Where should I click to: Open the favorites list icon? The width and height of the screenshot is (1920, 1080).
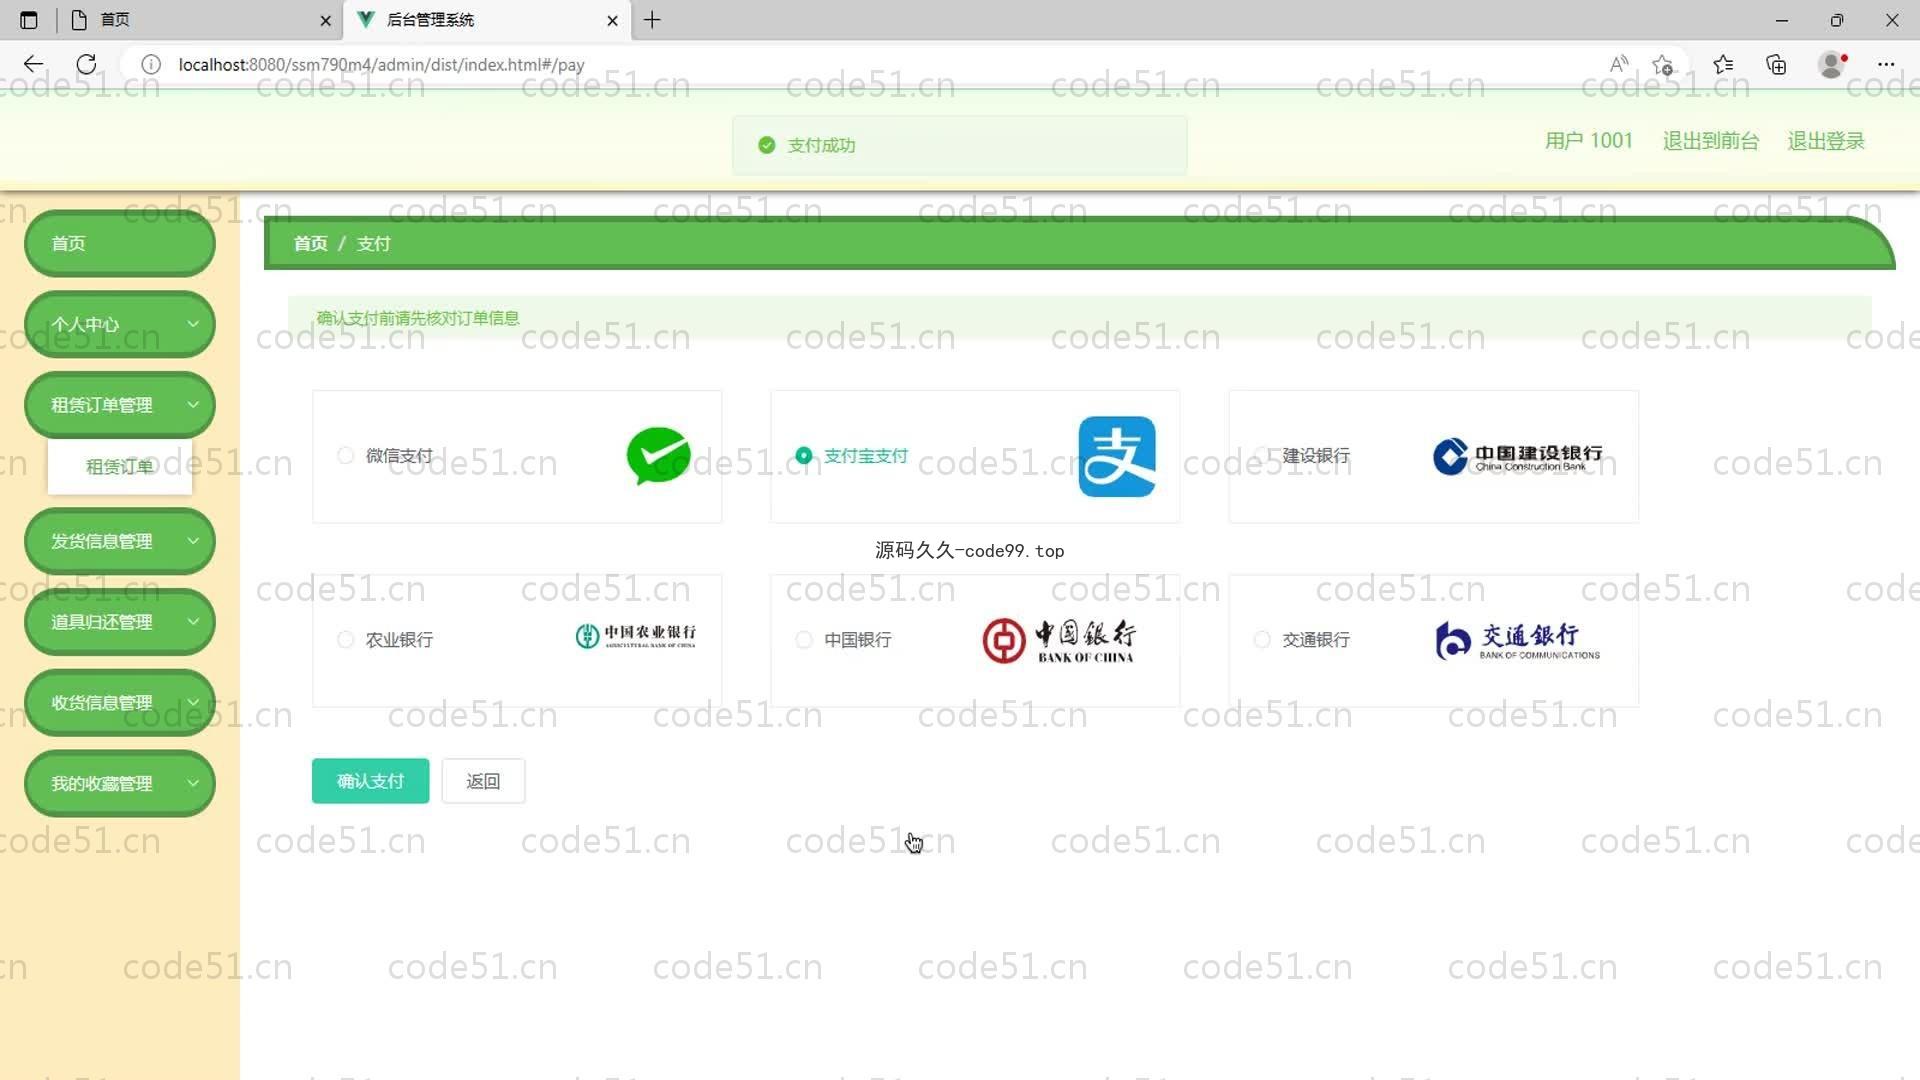click(1722, 64)
